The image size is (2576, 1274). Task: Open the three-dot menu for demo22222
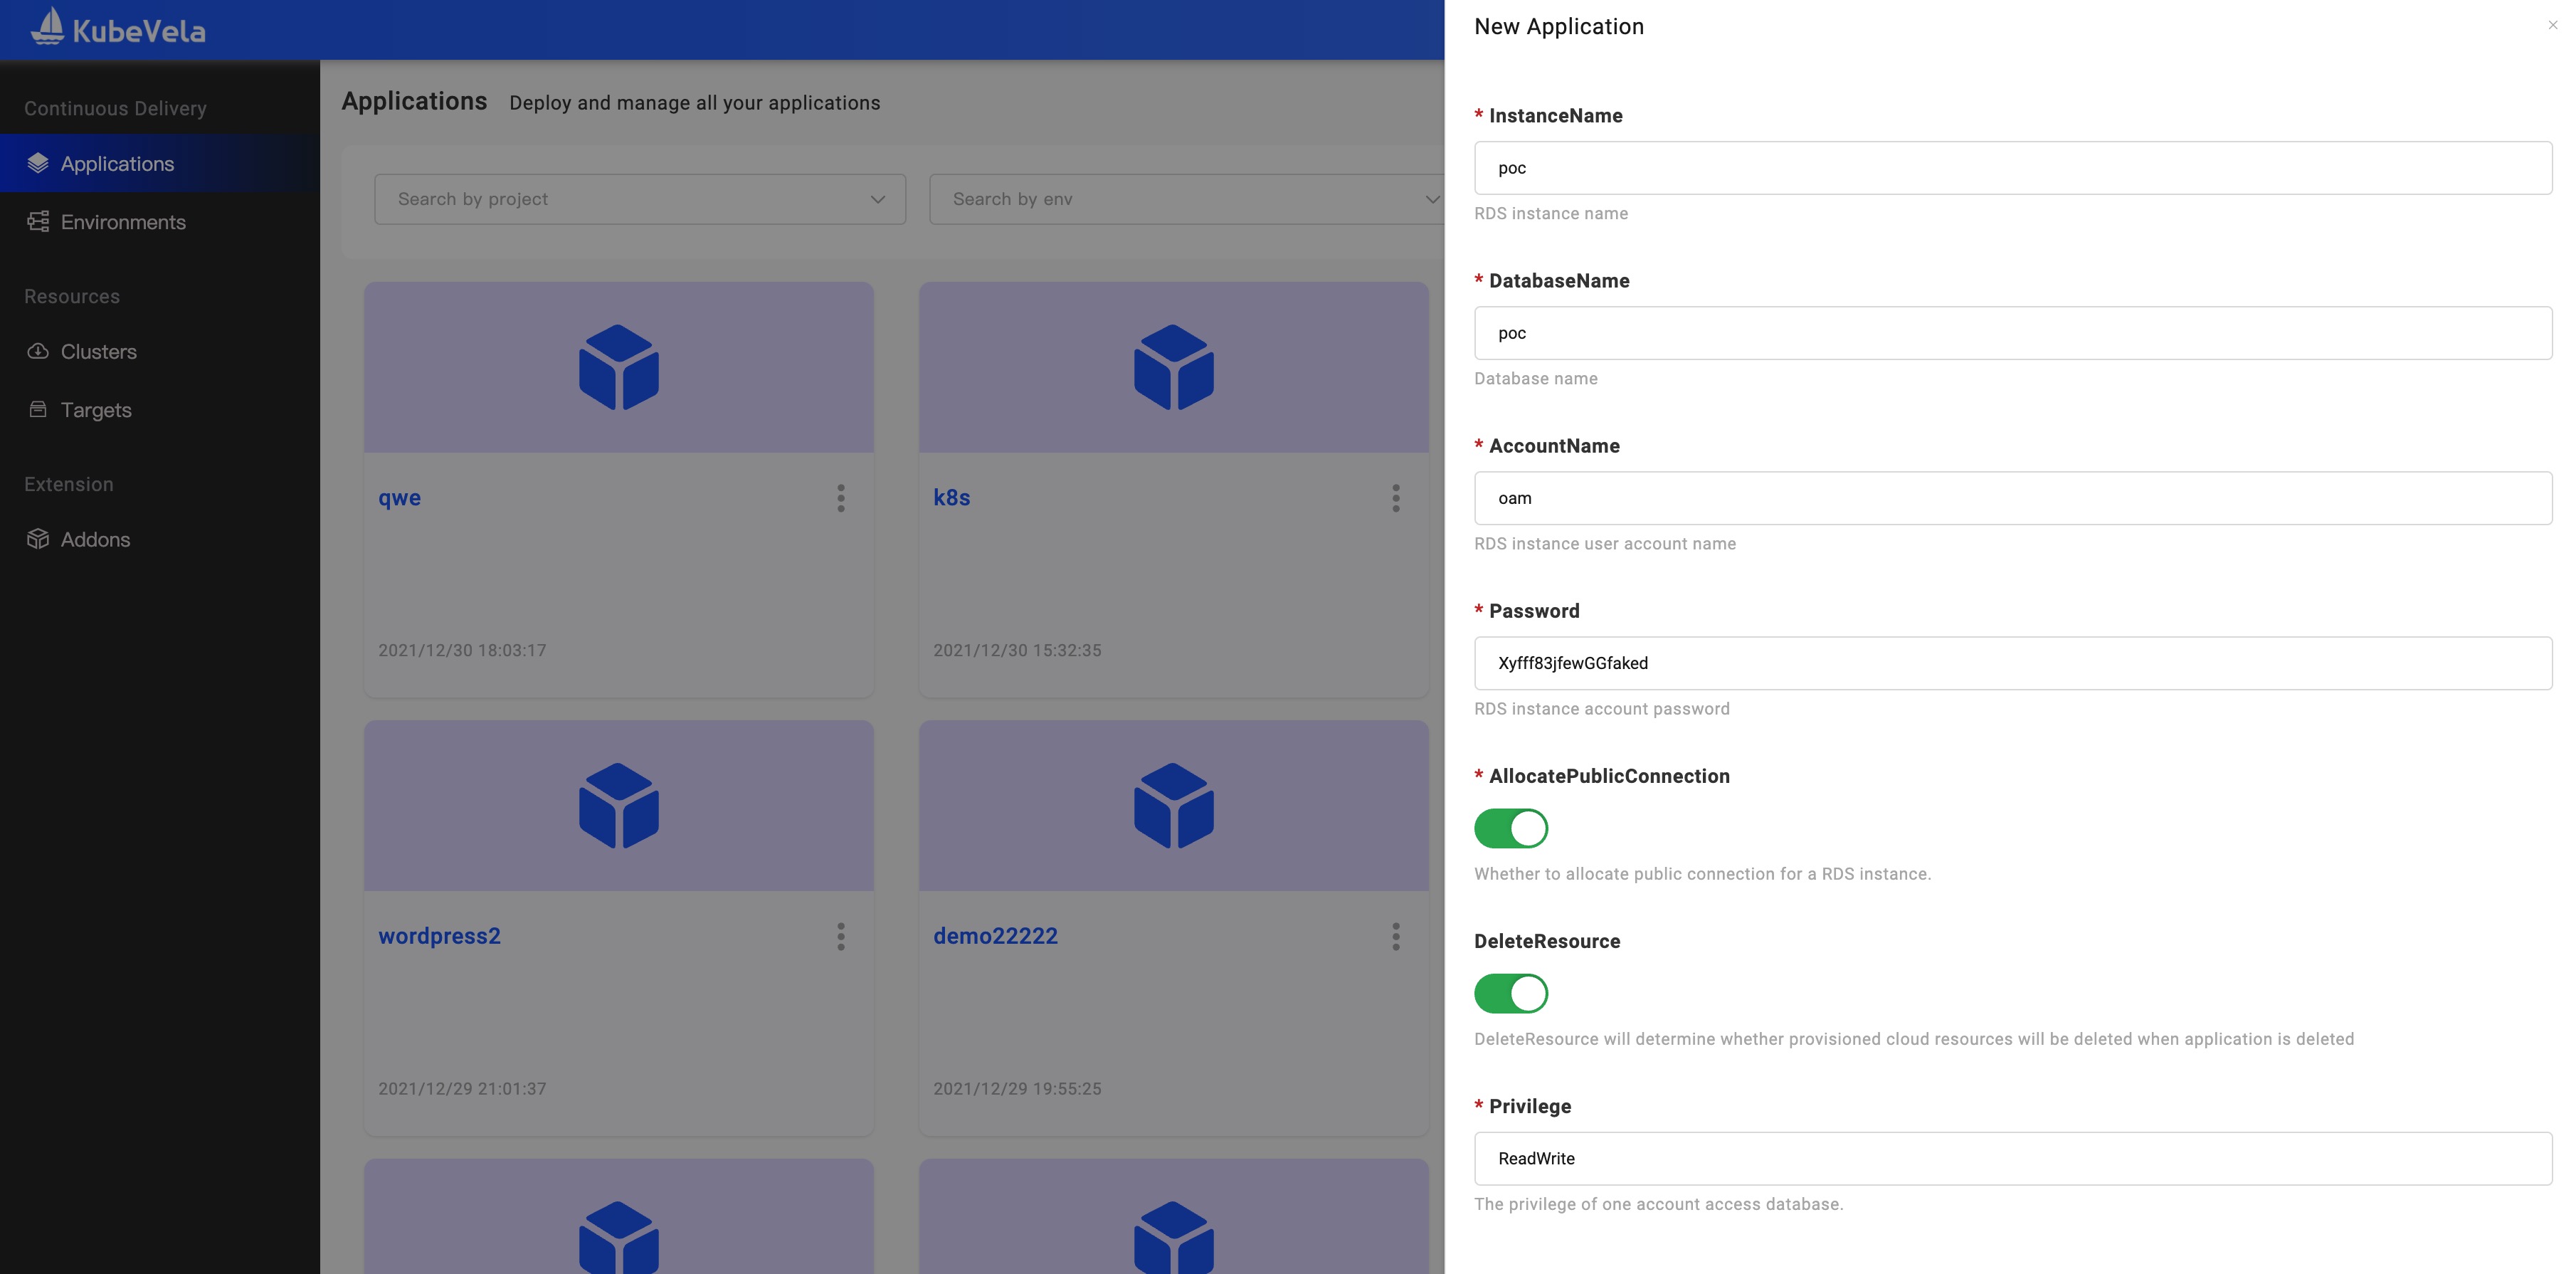1396,936
